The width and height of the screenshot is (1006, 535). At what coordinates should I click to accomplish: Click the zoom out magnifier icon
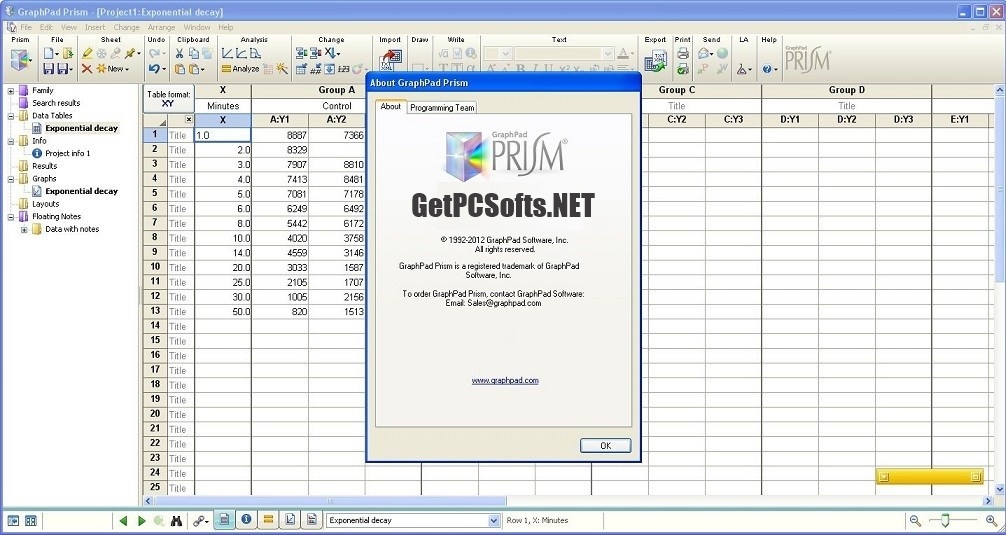916,520
